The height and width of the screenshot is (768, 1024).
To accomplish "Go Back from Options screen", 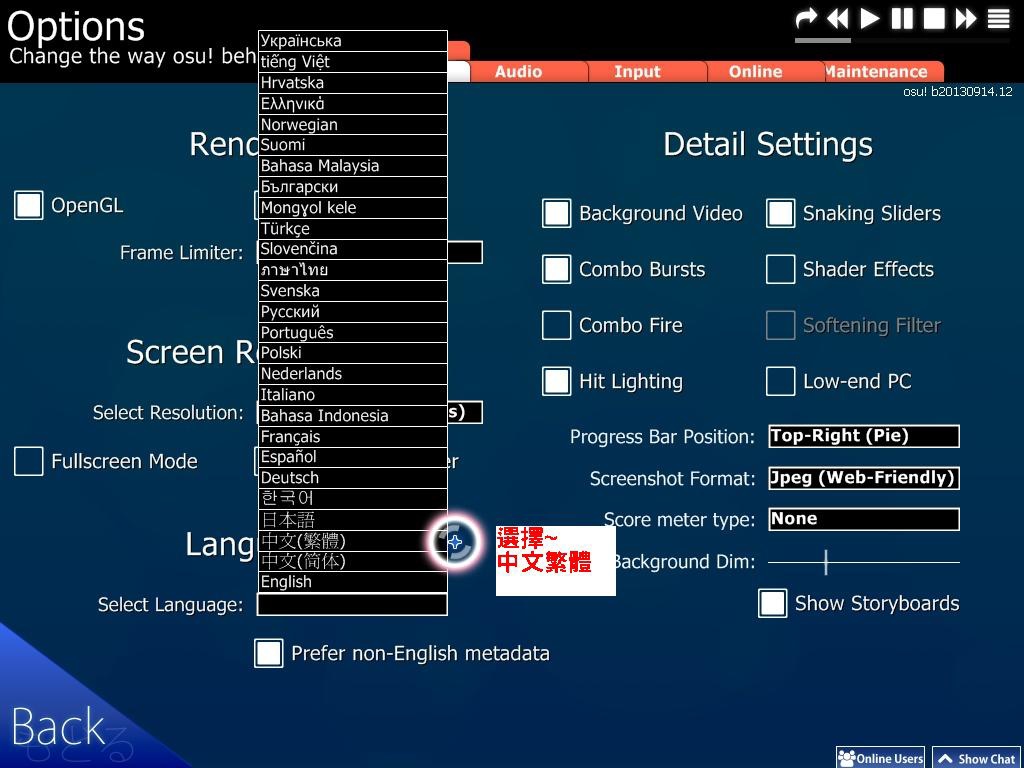I will point(59,726).
